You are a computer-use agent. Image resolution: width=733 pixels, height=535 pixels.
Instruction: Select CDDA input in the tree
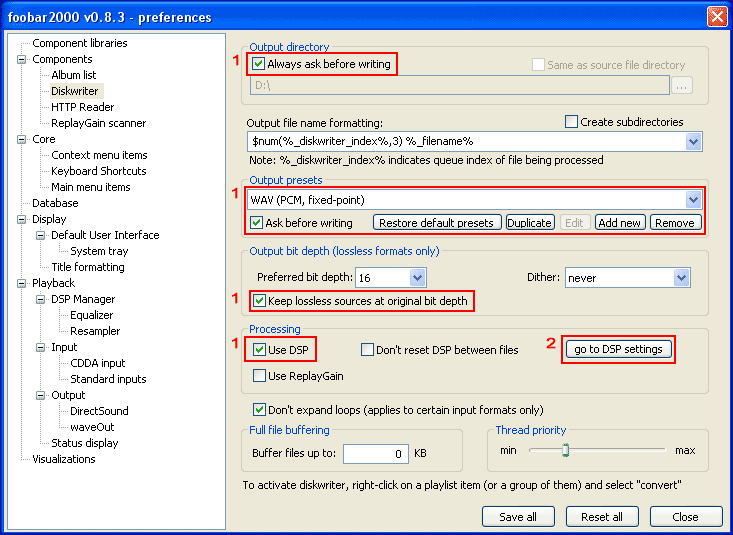point(98,363)
